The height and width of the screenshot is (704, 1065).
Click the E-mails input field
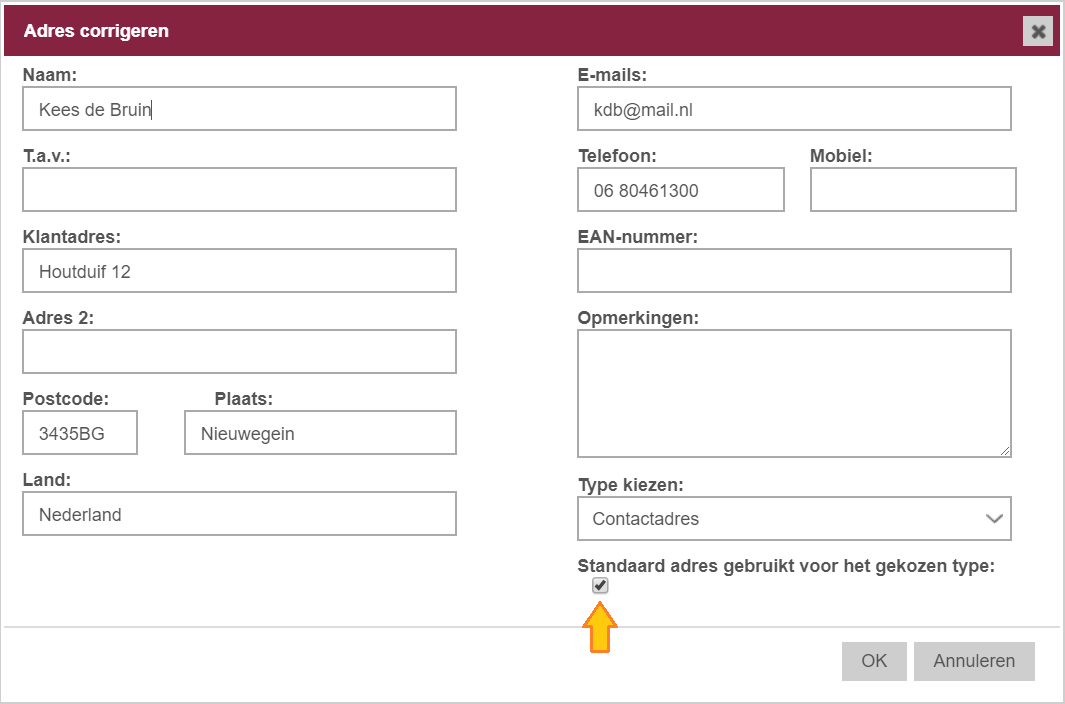pos(794,109)
